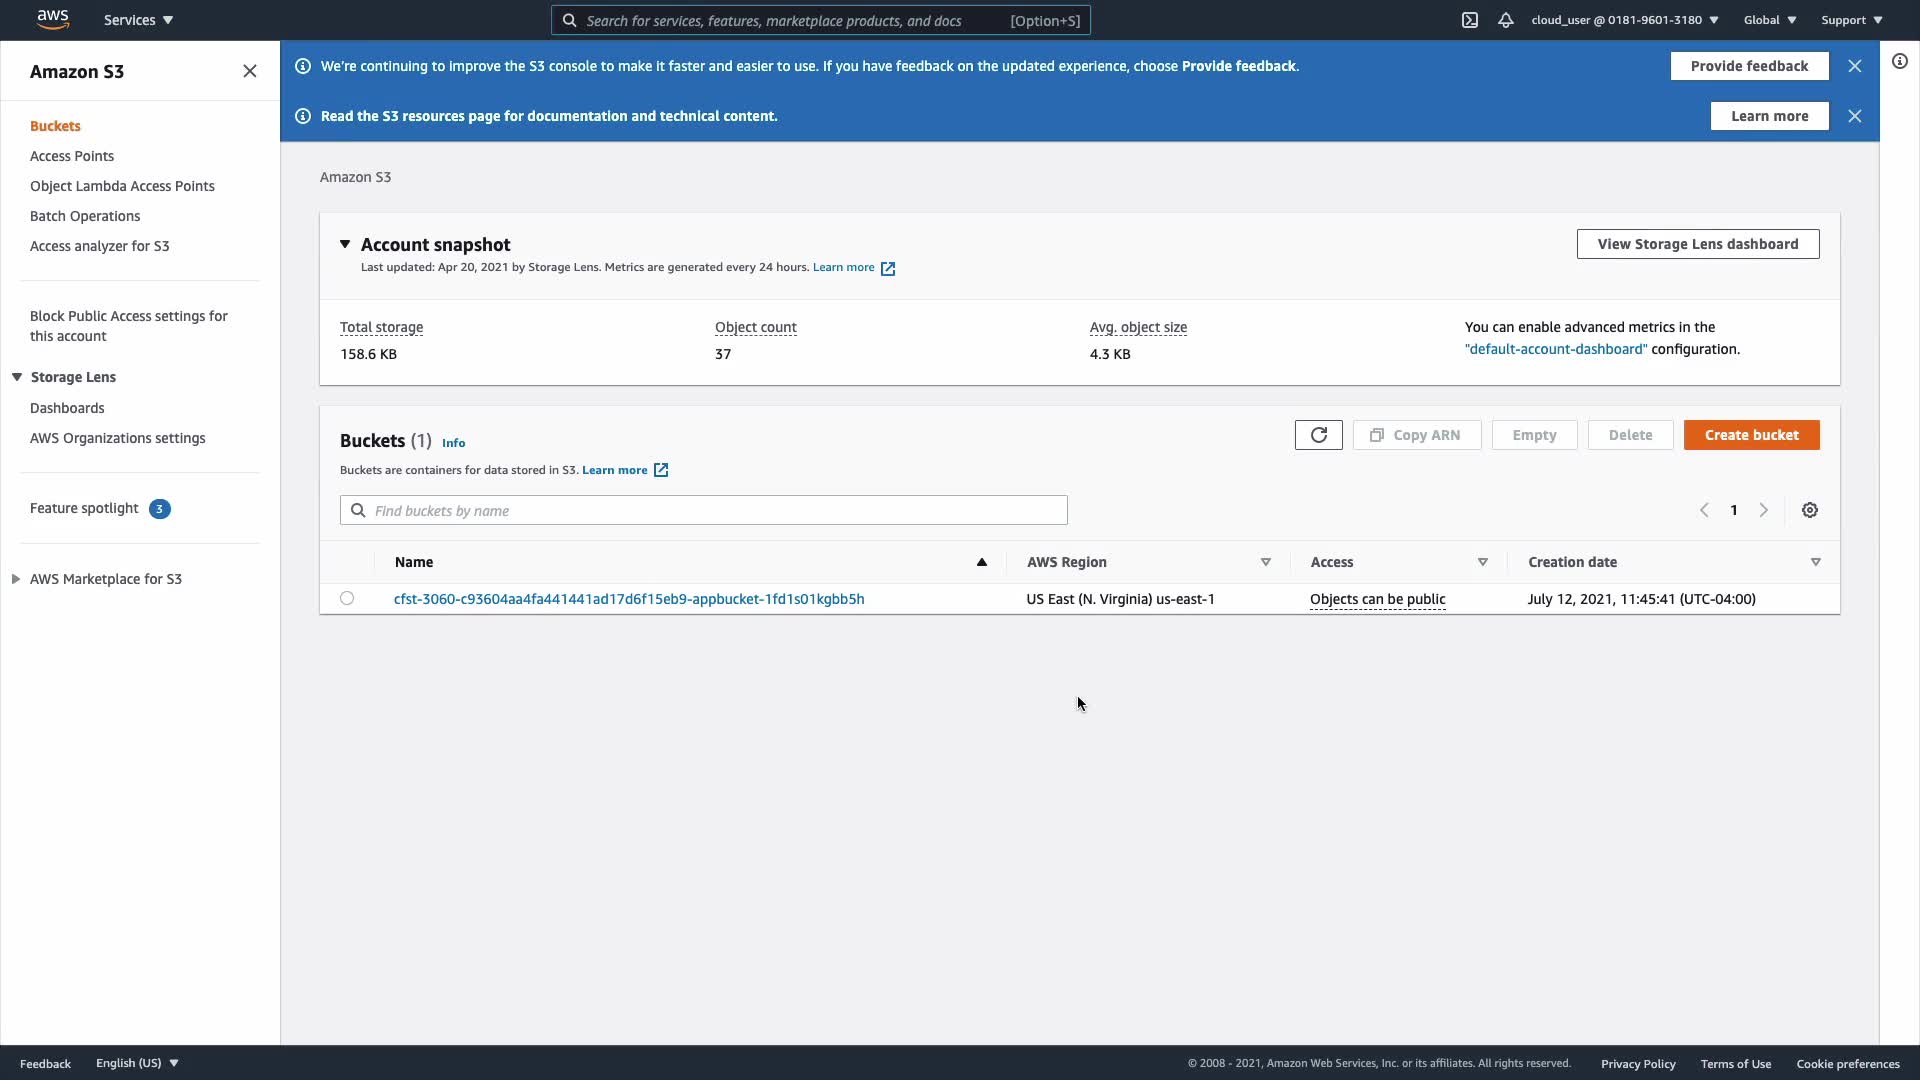Click the refresh buckets icon button

point(1318,435)
